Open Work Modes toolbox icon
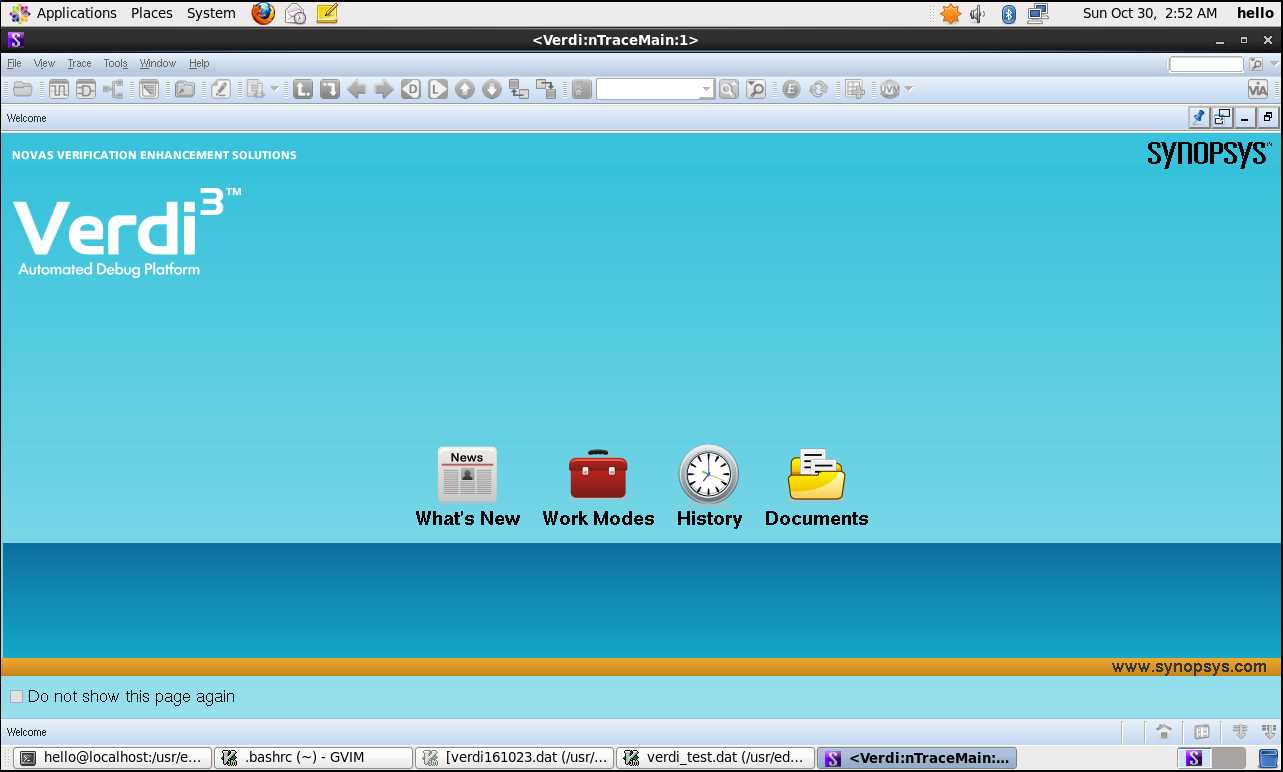The image size is (1283, 772). pos(598,474)
